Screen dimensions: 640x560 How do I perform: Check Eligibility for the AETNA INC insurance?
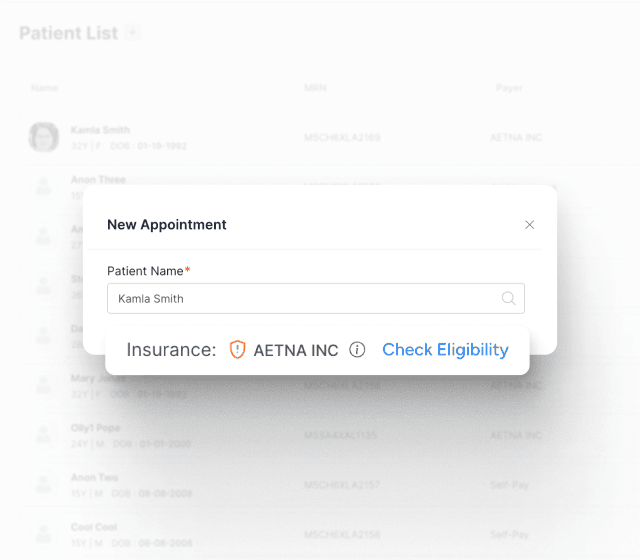(445, 350)
